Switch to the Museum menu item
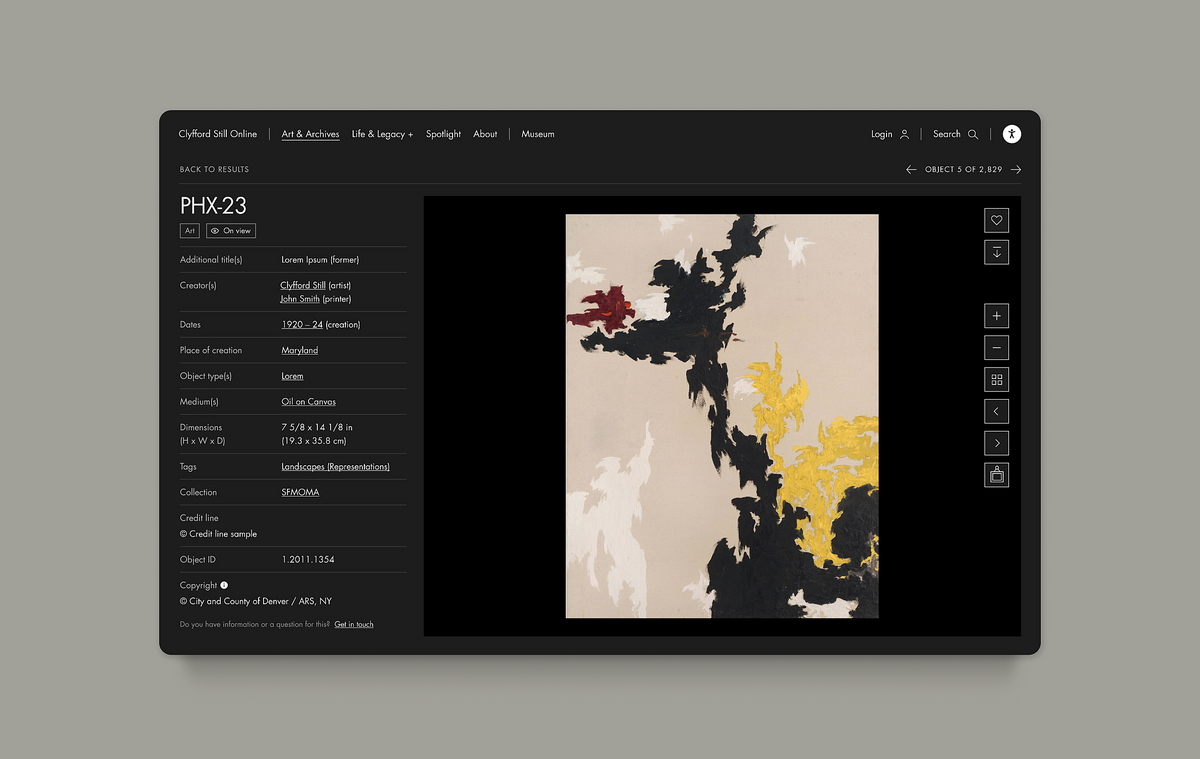The height and width of the screenshot is (759, 1200). tap(537, 133)
